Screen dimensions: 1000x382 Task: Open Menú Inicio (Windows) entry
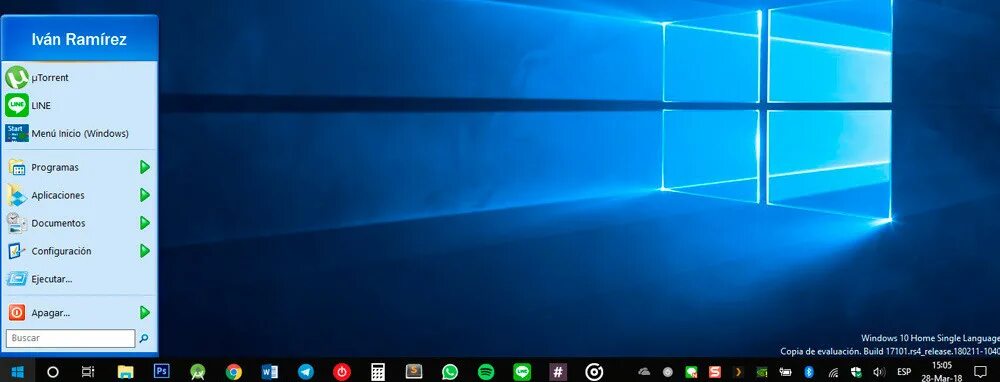(80, 133)
